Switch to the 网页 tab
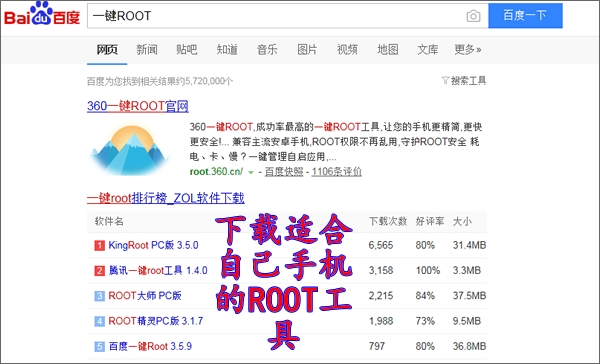Viewport: 600px width, 364px height. [x=107, y=49]
